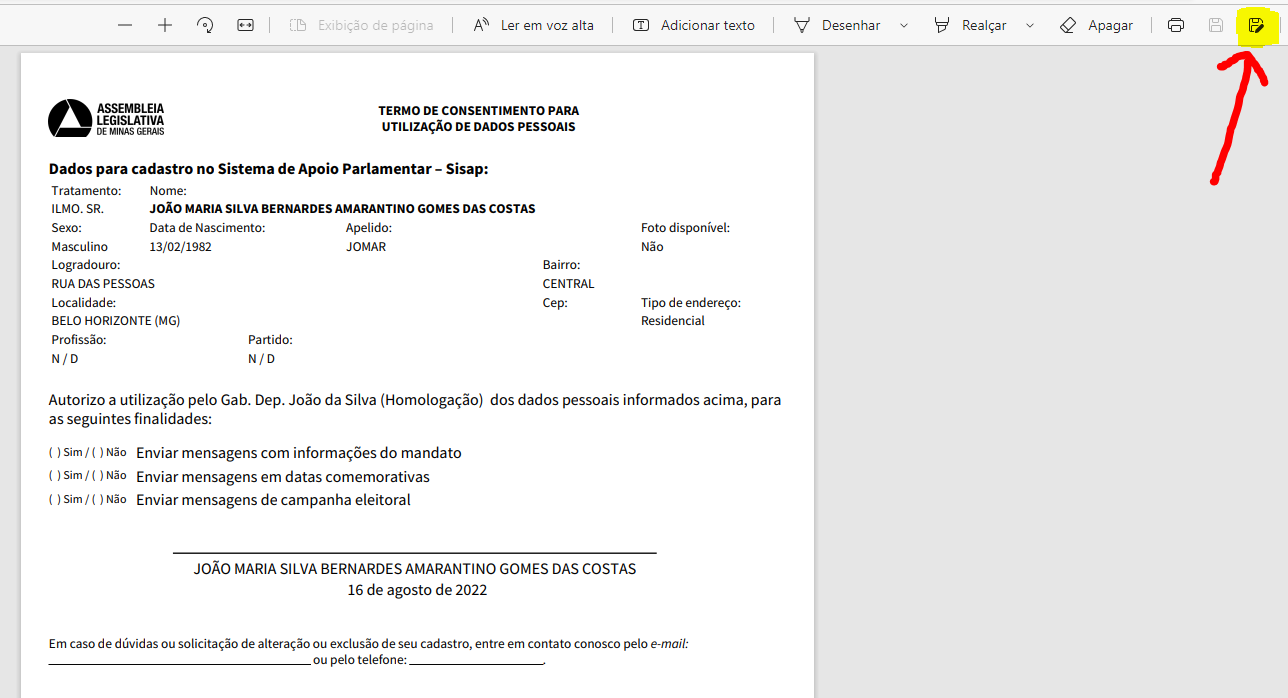The image size is (1288, 698).
Task: Expand the Desenhar options dropdown arrow
Action: coord(904,25)
